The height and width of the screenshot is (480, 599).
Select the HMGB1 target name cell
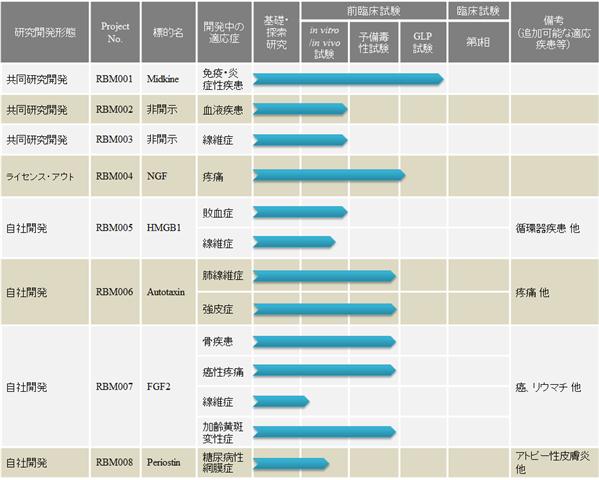[x=168, y=228]
